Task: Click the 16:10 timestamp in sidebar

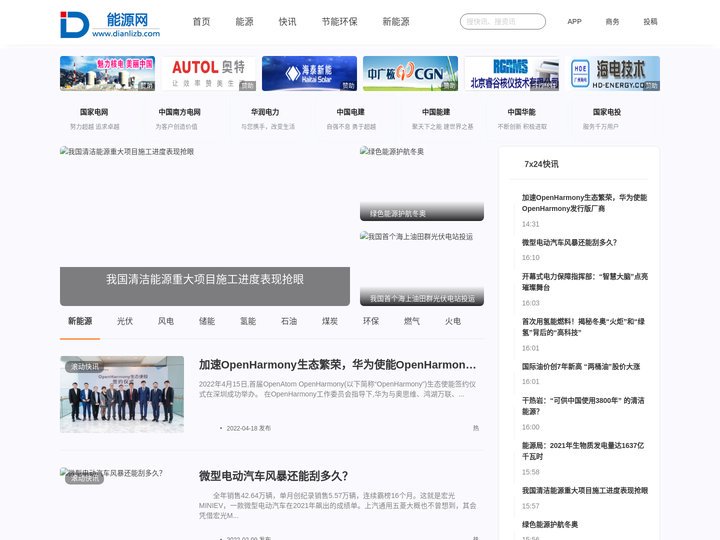Action: [530, 258]
